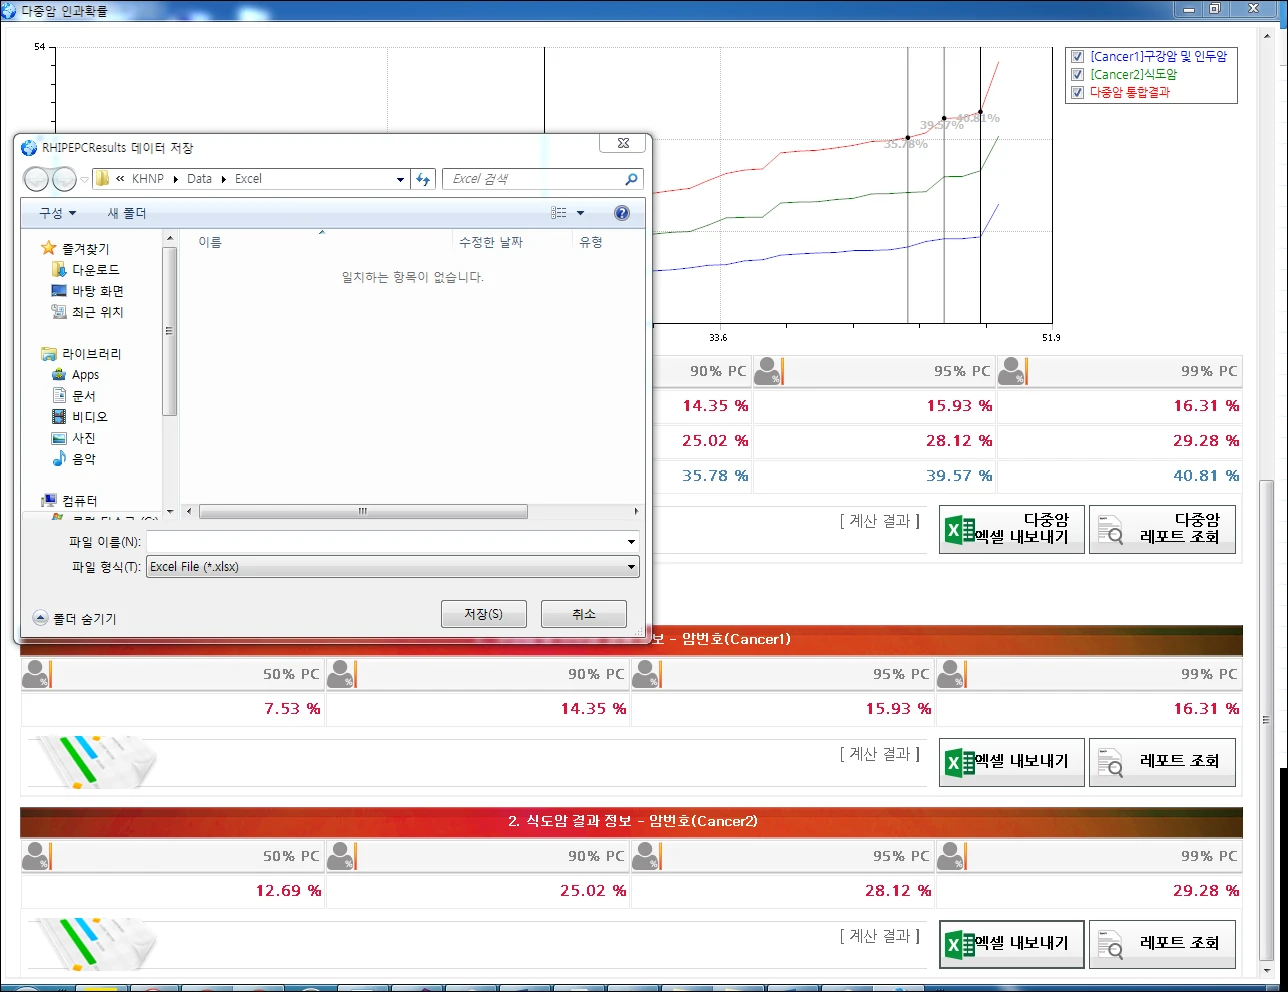This screenshot has width=1288, height=992.
Task: Click Cancer2 엑셀 내보내기 button
Action: point(1011,944)
